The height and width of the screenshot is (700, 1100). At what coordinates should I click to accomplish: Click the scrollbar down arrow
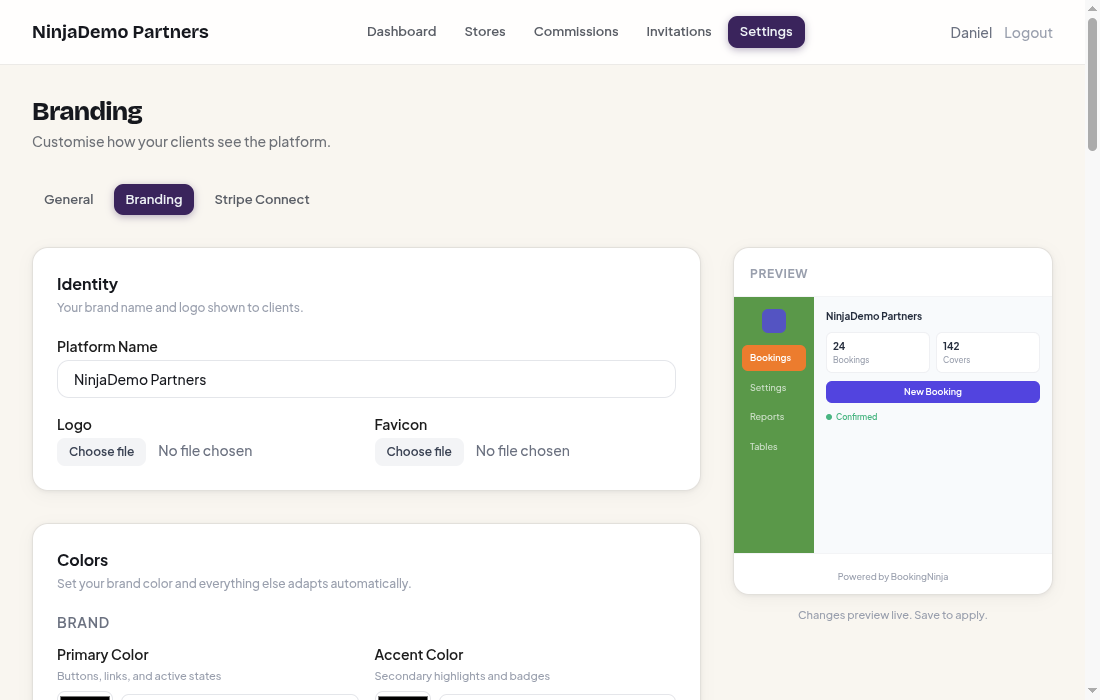(x=1092, y=691)
